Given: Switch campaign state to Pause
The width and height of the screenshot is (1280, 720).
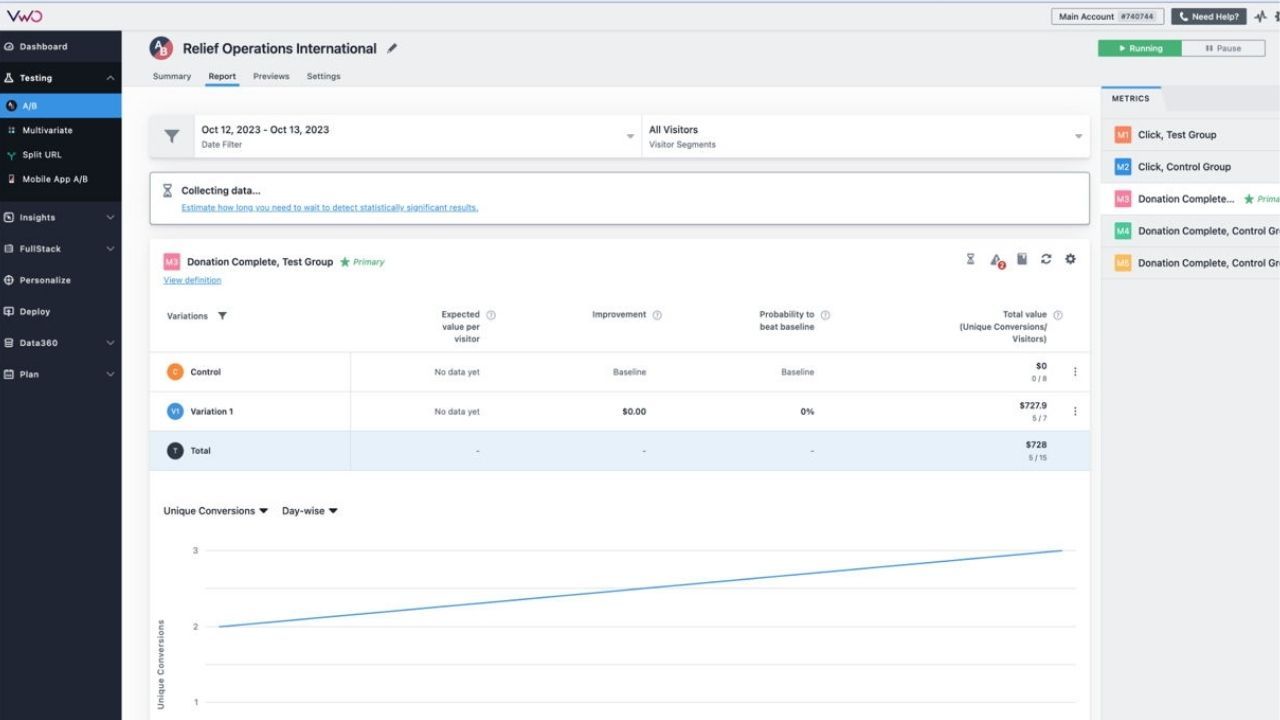Looking at the screenshot, I should point(1222,48).
